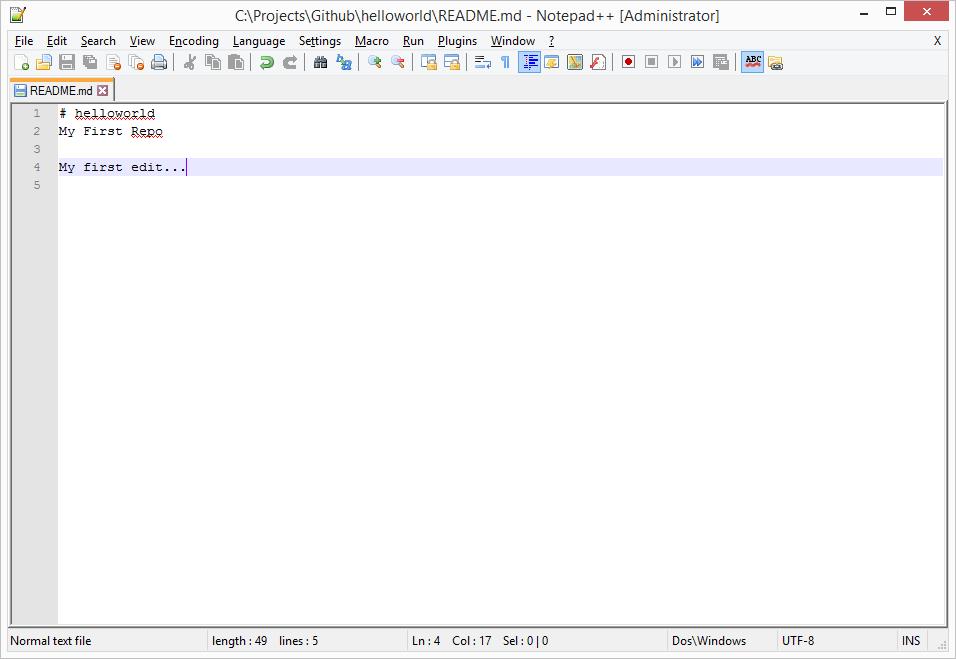Screen dimensions: 956x659
Task: Click line number 3 in margin
Action: pyautogui.click(x=37, y=149)
